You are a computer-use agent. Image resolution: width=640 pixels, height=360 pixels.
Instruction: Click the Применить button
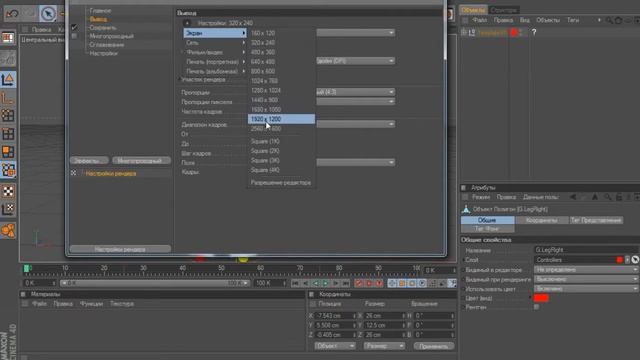tap(433, 346)
